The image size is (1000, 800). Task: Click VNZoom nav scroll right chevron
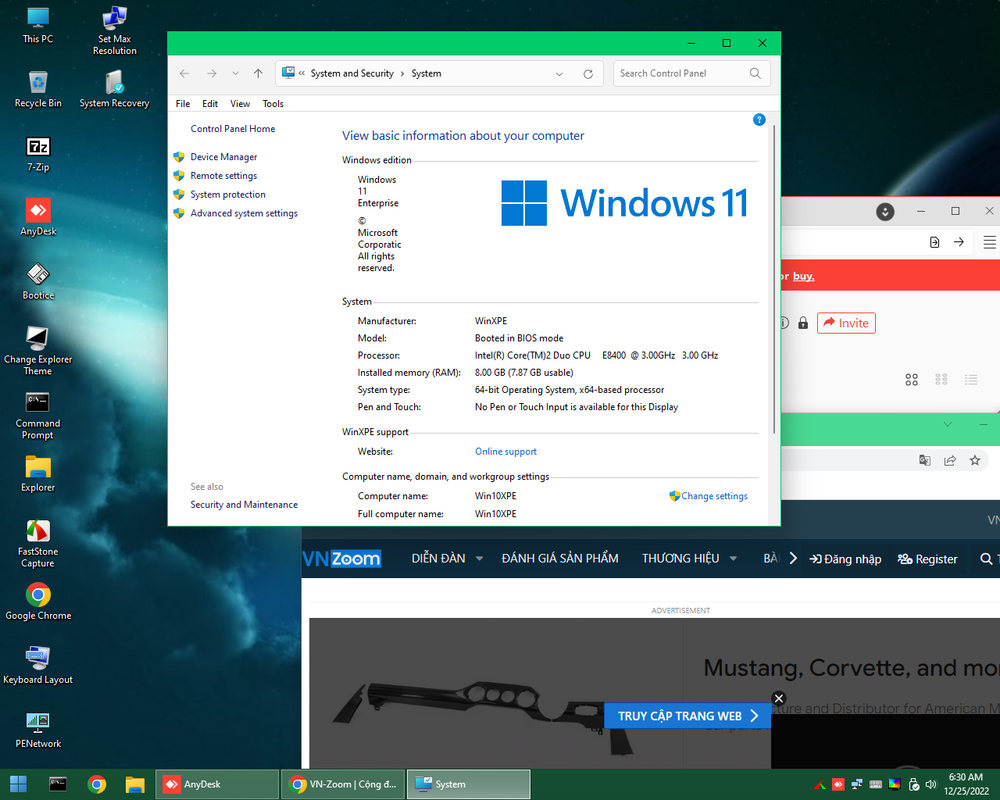(x=793, y=558)
